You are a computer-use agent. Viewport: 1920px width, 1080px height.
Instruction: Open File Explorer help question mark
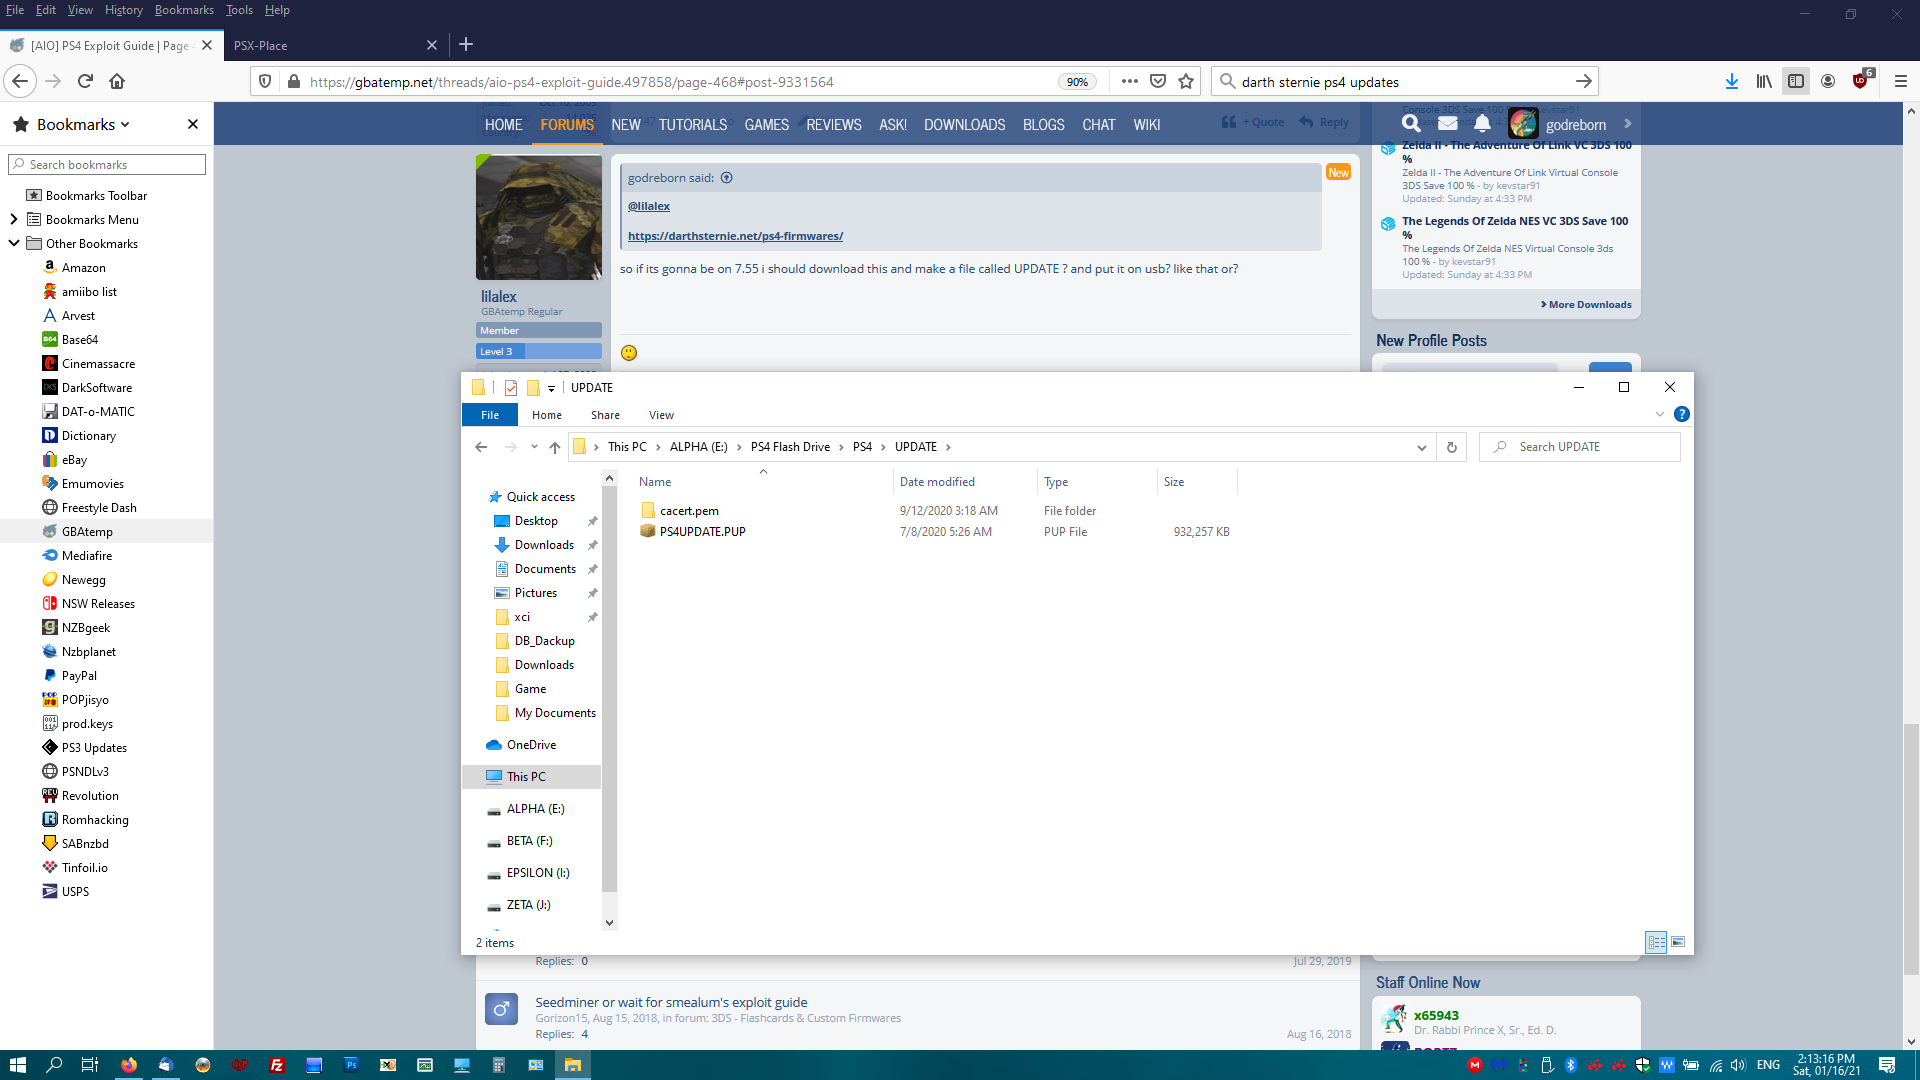1682,414
